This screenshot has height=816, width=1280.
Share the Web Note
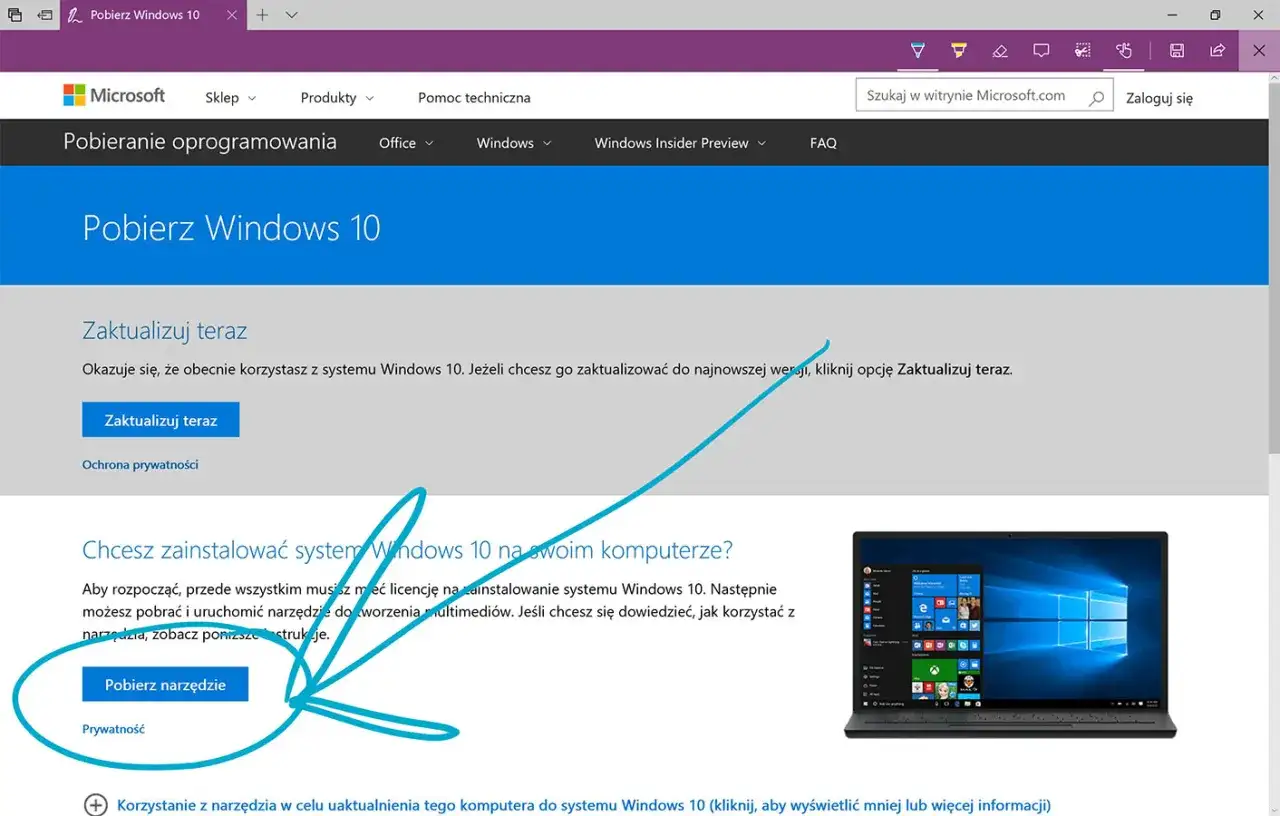click(1217, 50)
